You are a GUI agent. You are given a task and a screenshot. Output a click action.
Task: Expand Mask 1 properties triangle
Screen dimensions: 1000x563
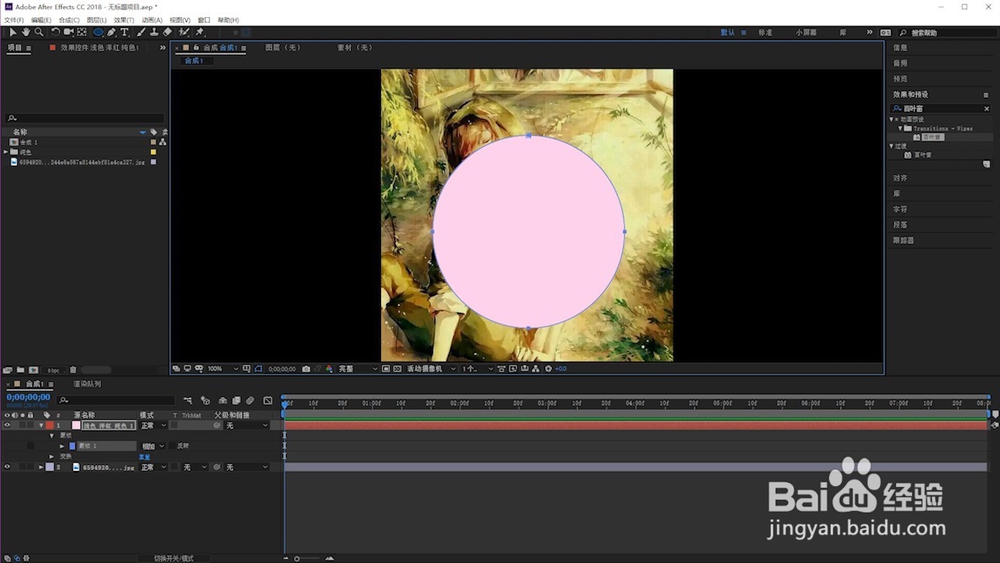(62, 446)
